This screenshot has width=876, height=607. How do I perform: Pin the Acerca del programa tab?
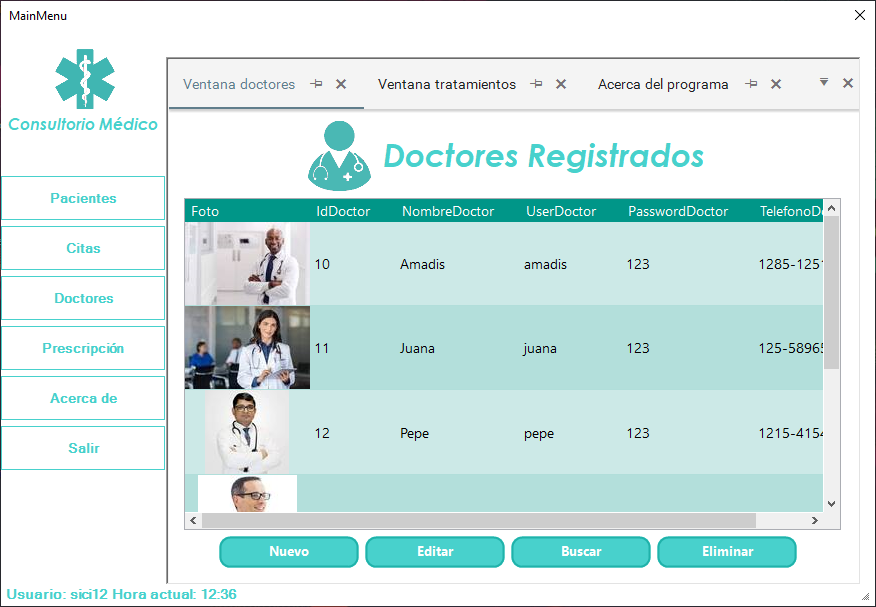pyautogui.click(x=751, y=84)
